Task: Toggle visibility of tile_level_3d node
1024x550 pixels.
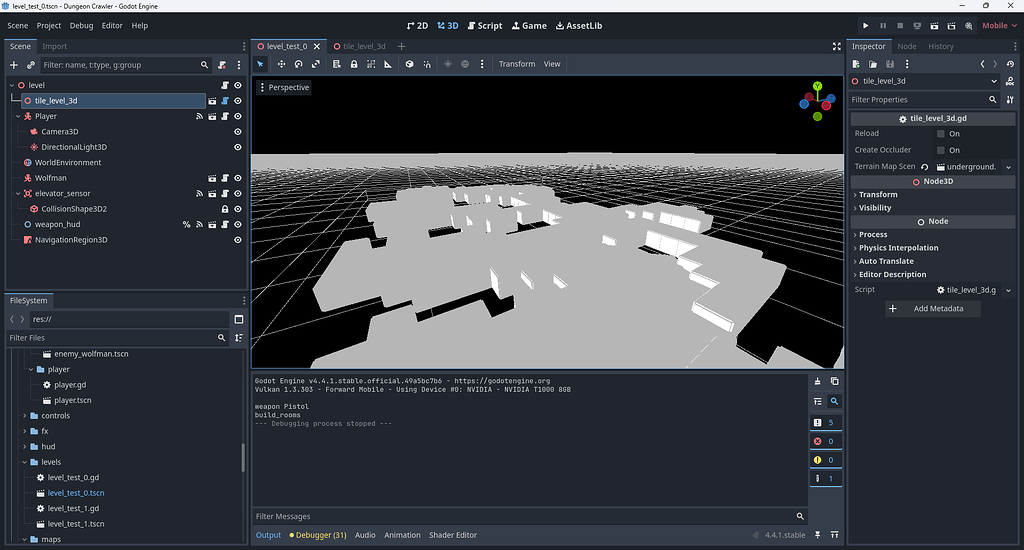Action: click(x=238, y=101)
